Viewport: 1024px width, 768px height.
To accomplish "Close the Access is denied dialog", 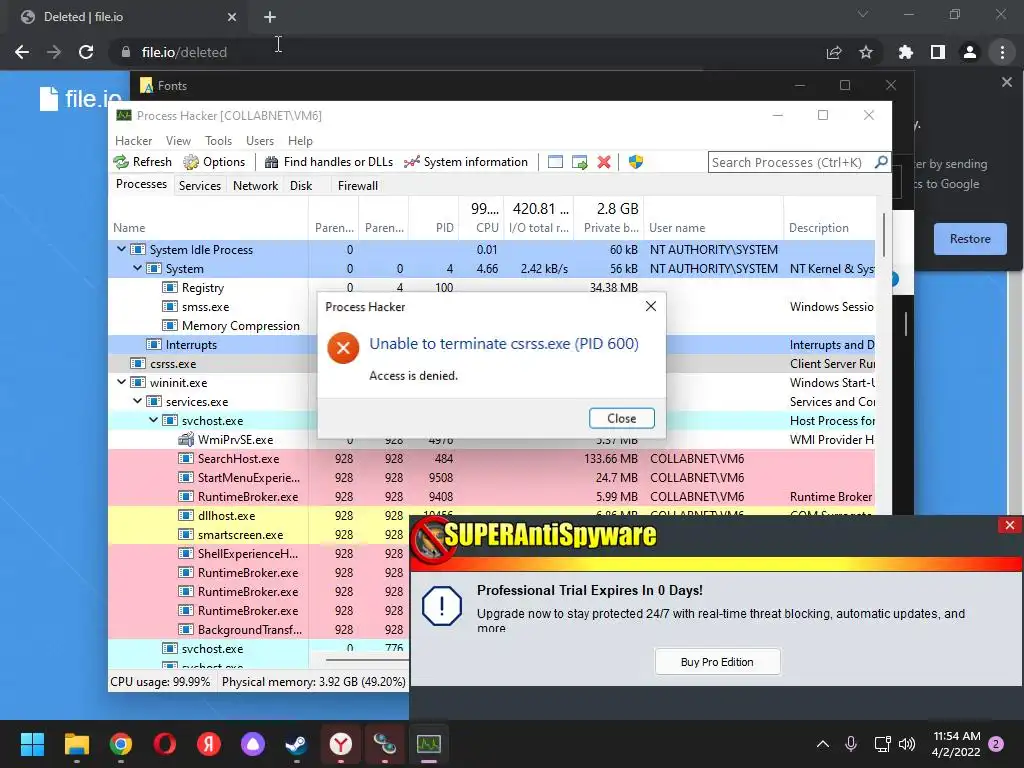I will coord(621,418).
